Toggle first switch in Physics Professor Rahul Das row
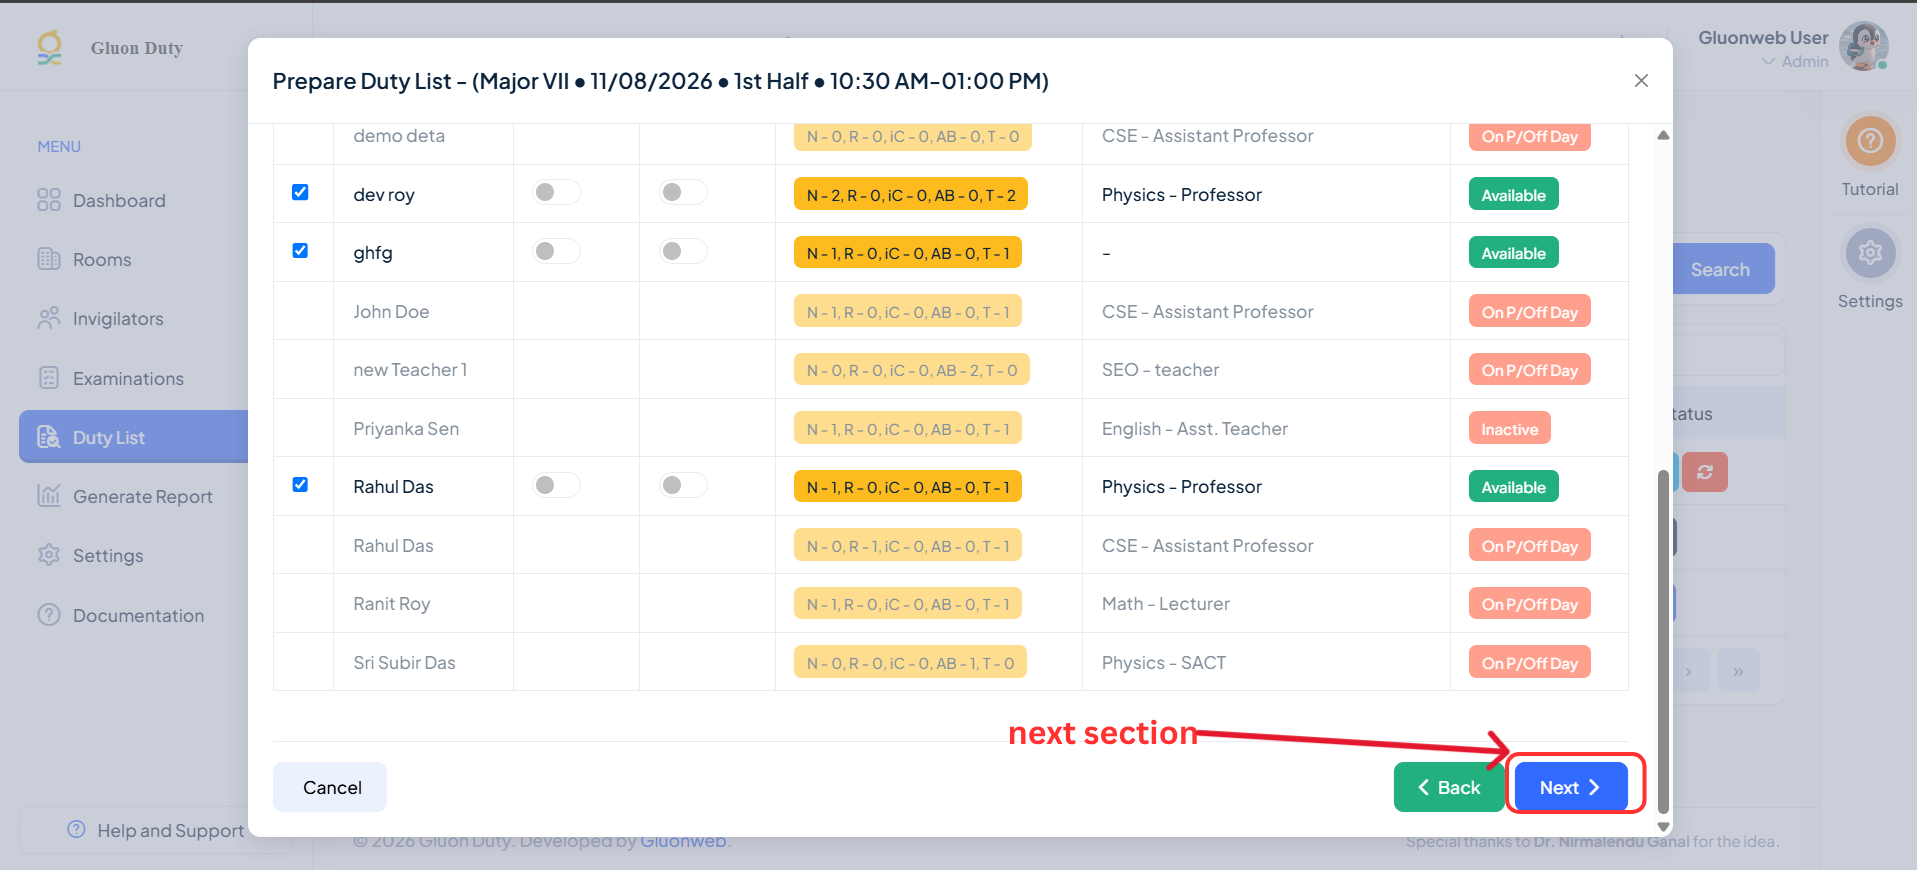 coord(556,485)
